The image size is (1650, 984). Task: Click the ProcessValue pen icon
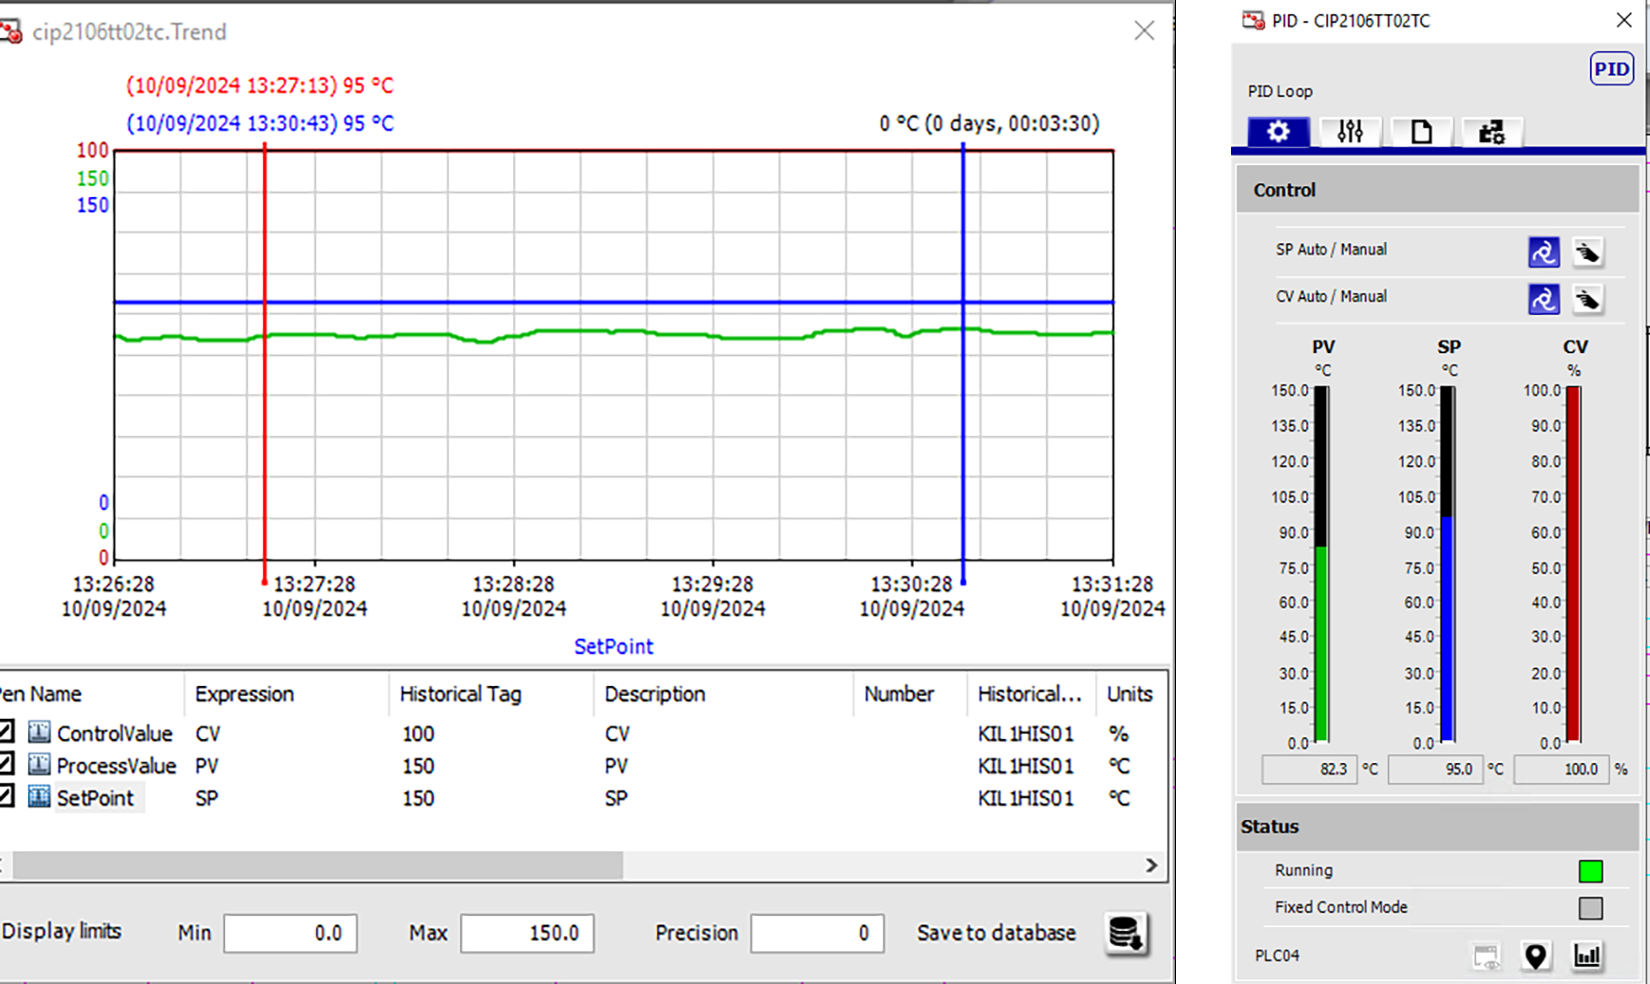pos(39,766)
